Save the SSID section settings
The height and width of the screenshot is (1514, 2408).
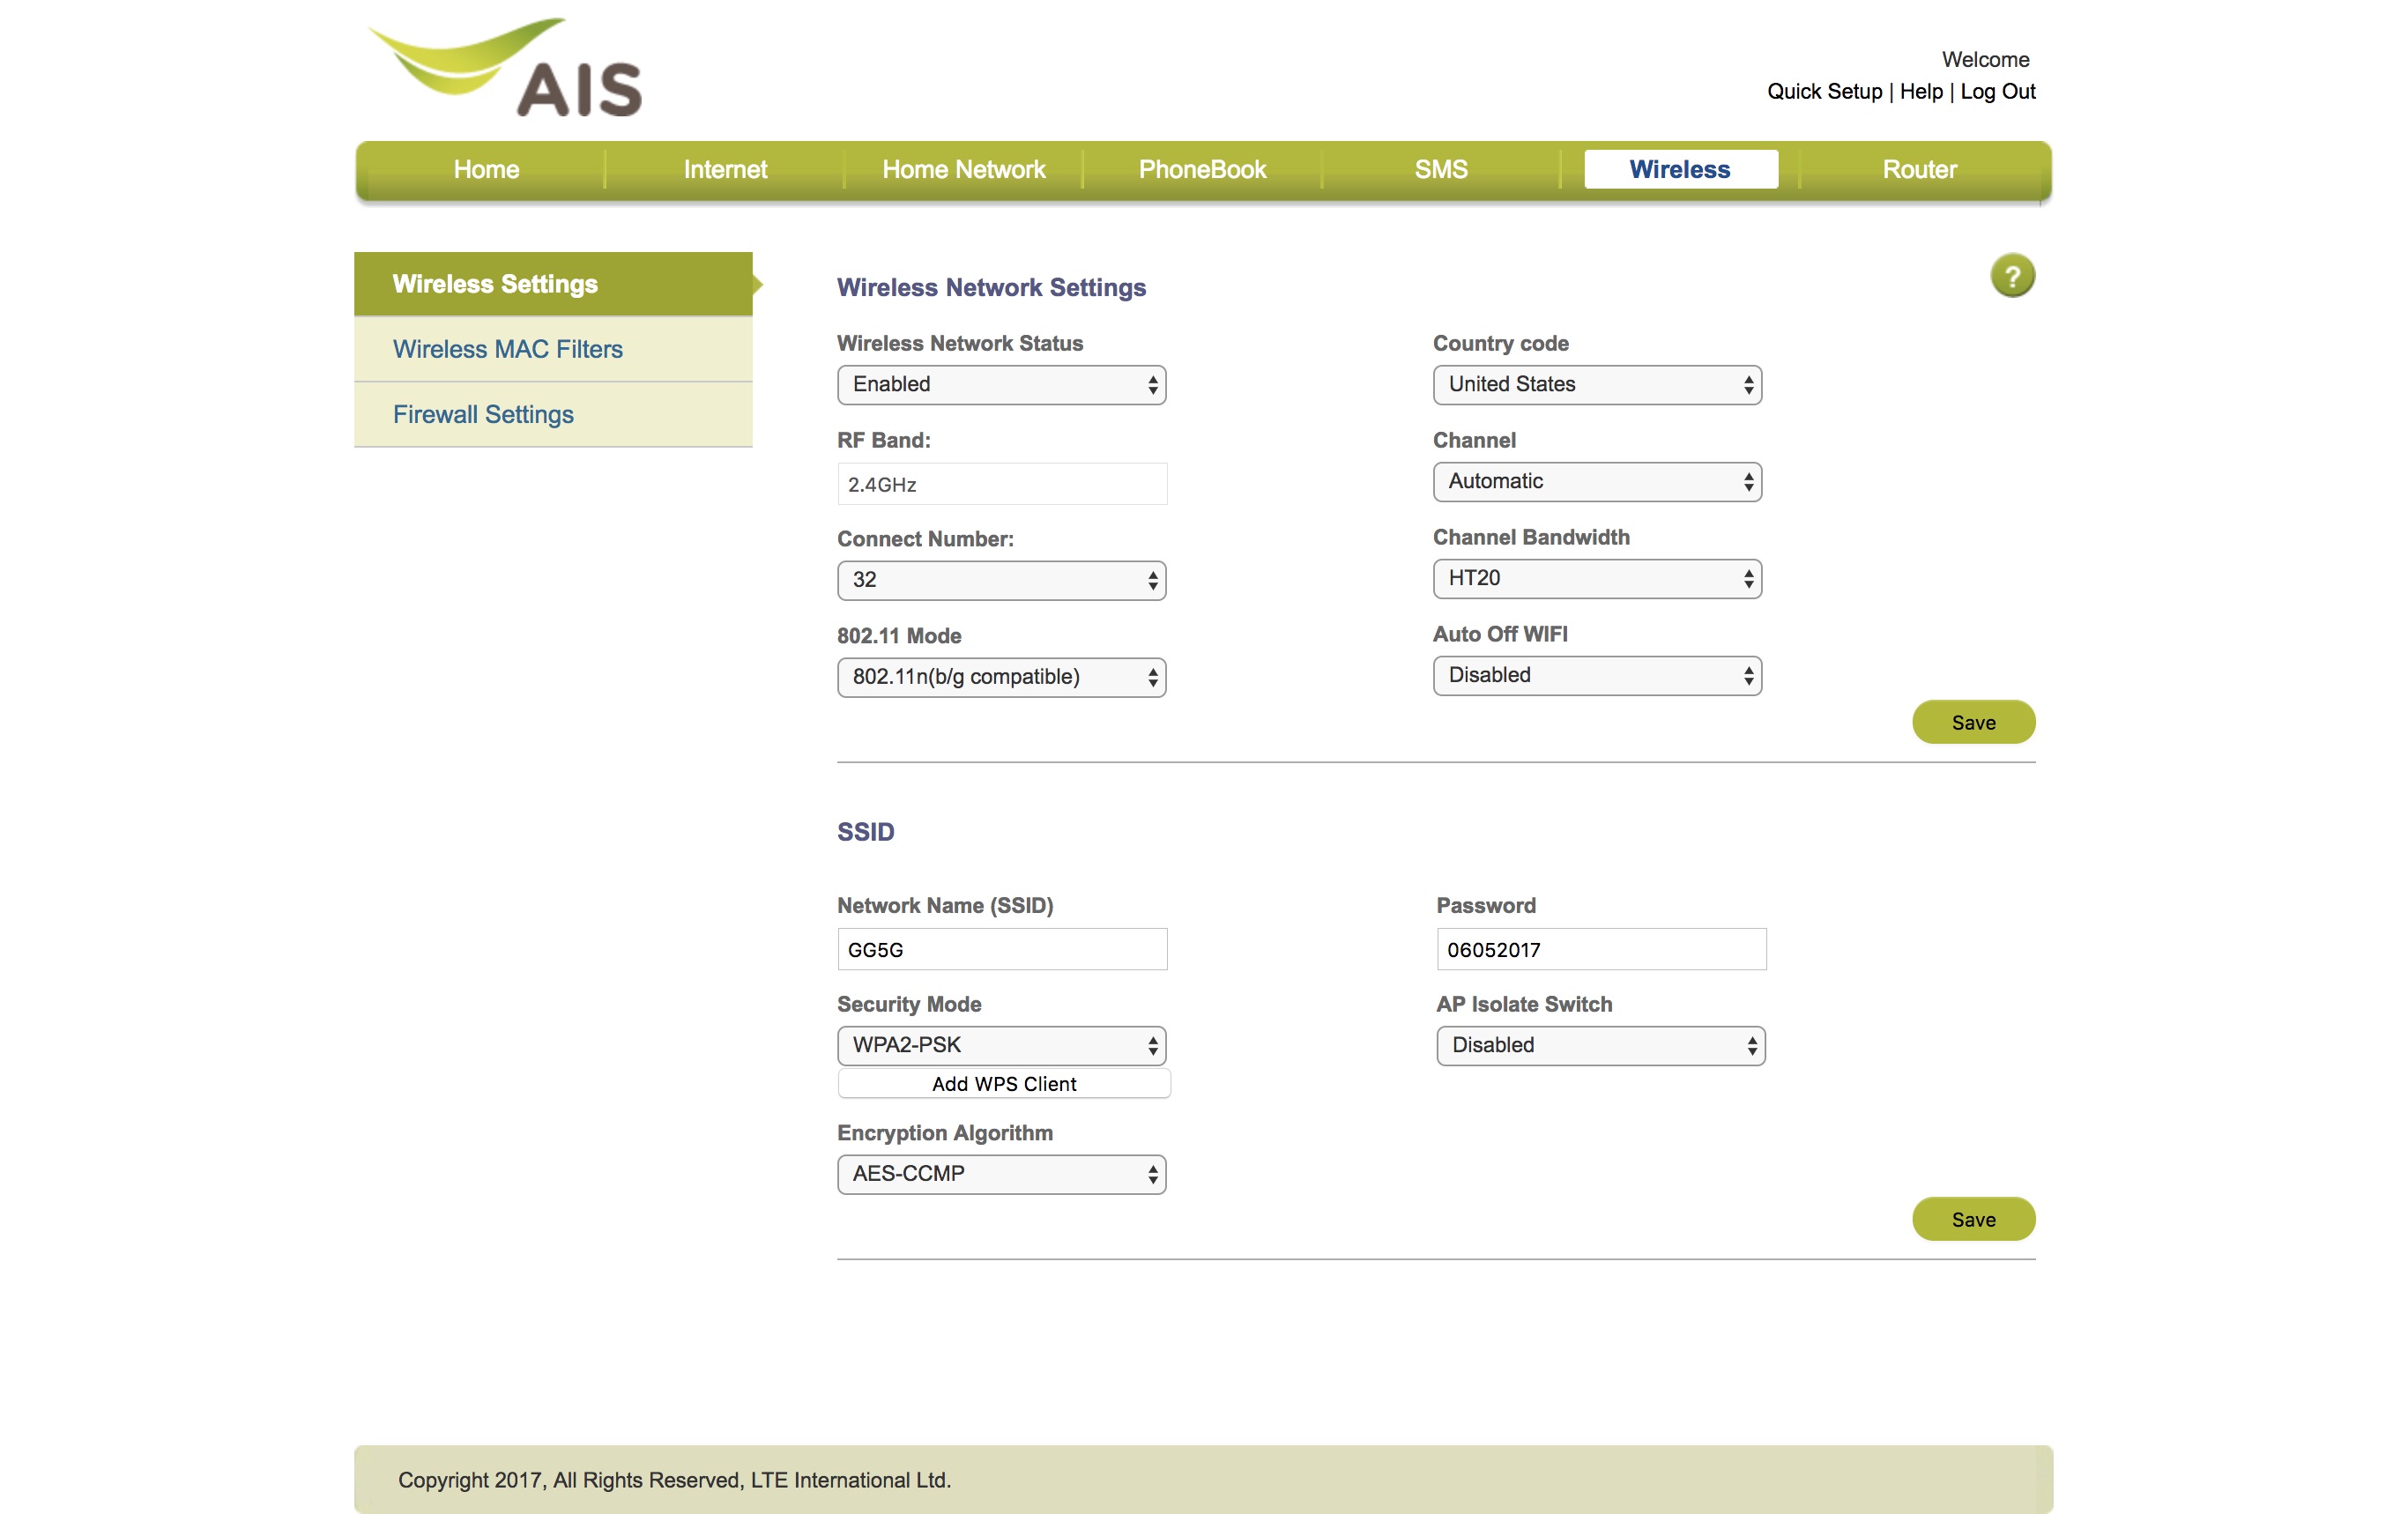(1972, 1220)
